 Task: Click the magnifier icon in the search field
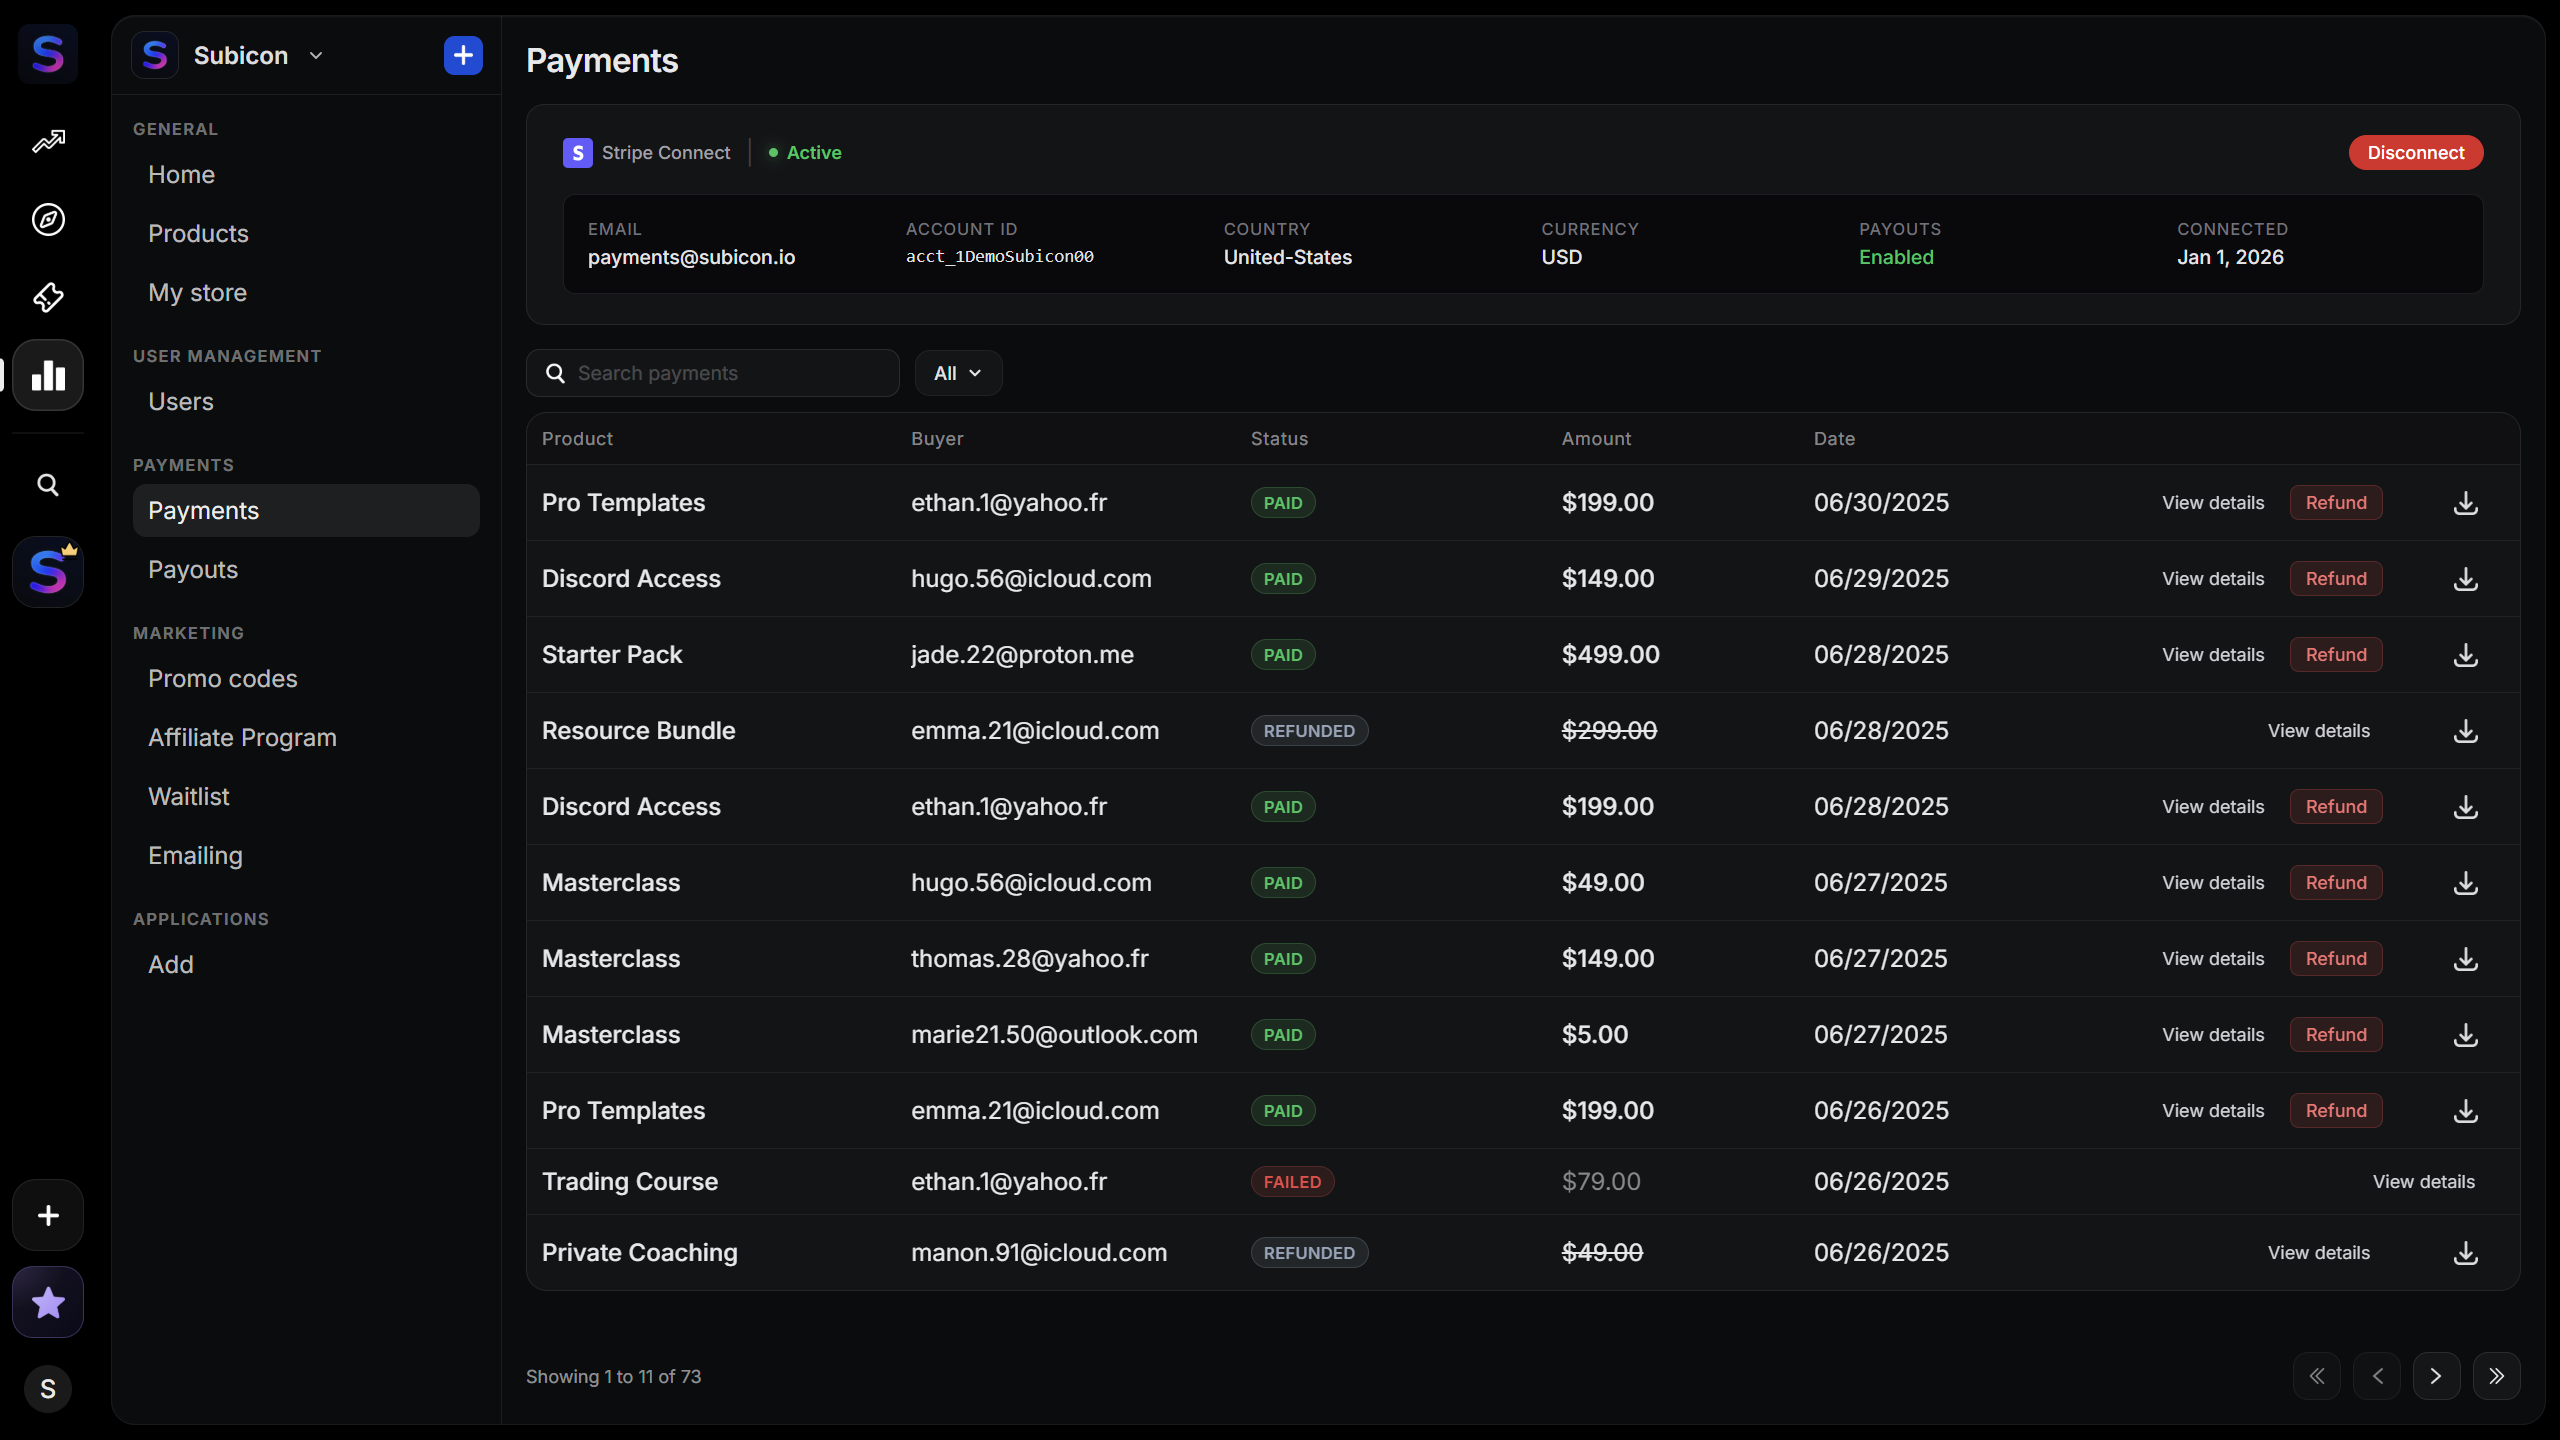555,373
